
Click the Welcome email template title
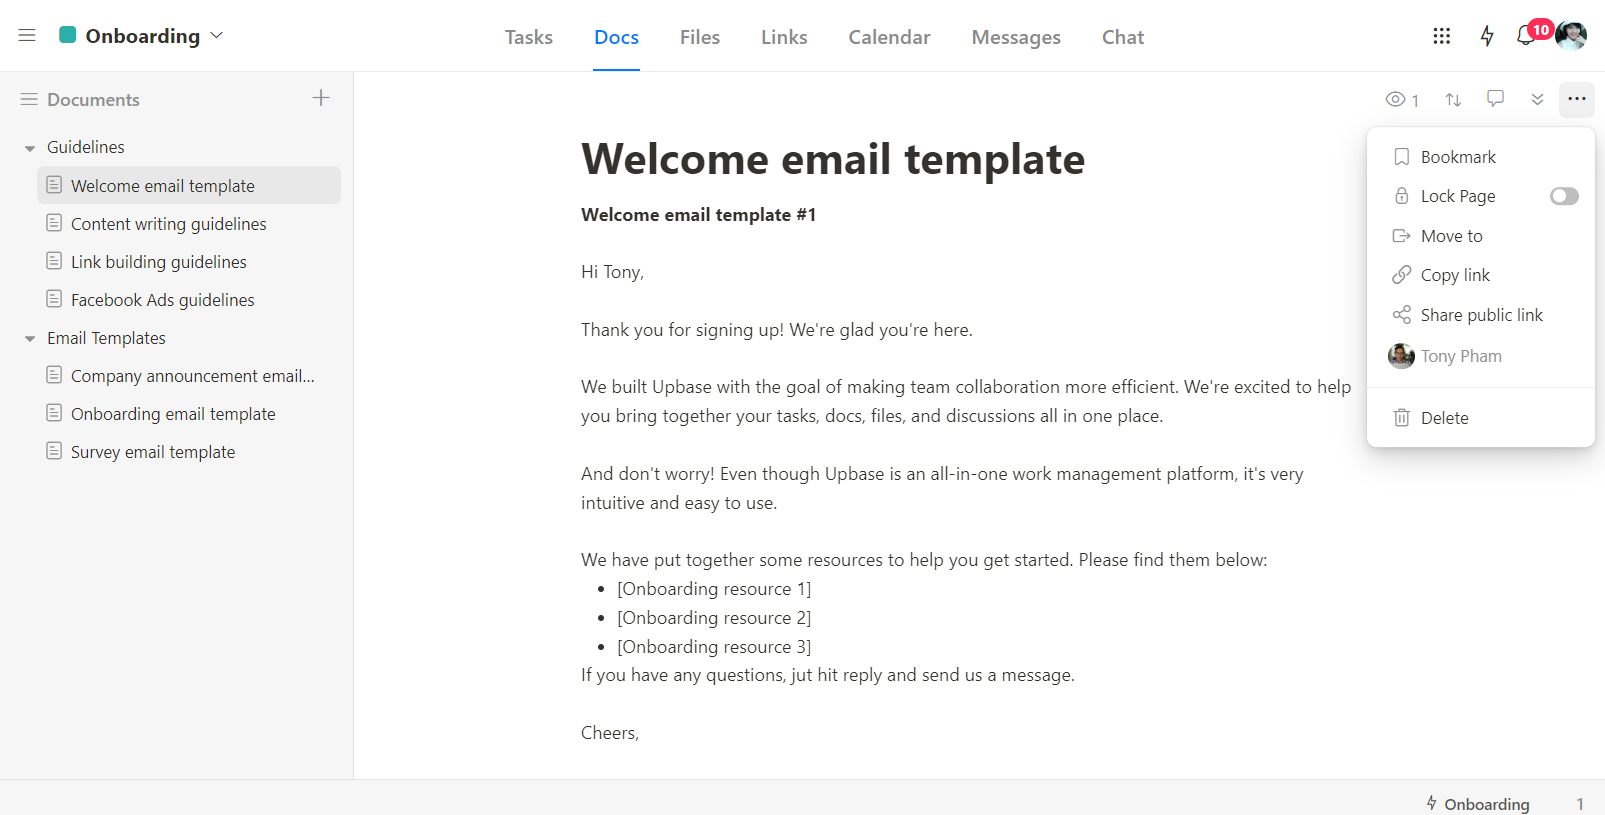point(833,159)
